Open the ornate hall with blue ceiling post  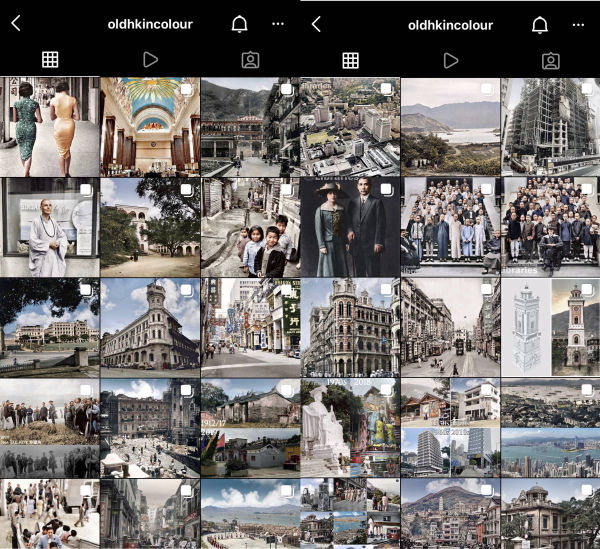tap(150, 127)
